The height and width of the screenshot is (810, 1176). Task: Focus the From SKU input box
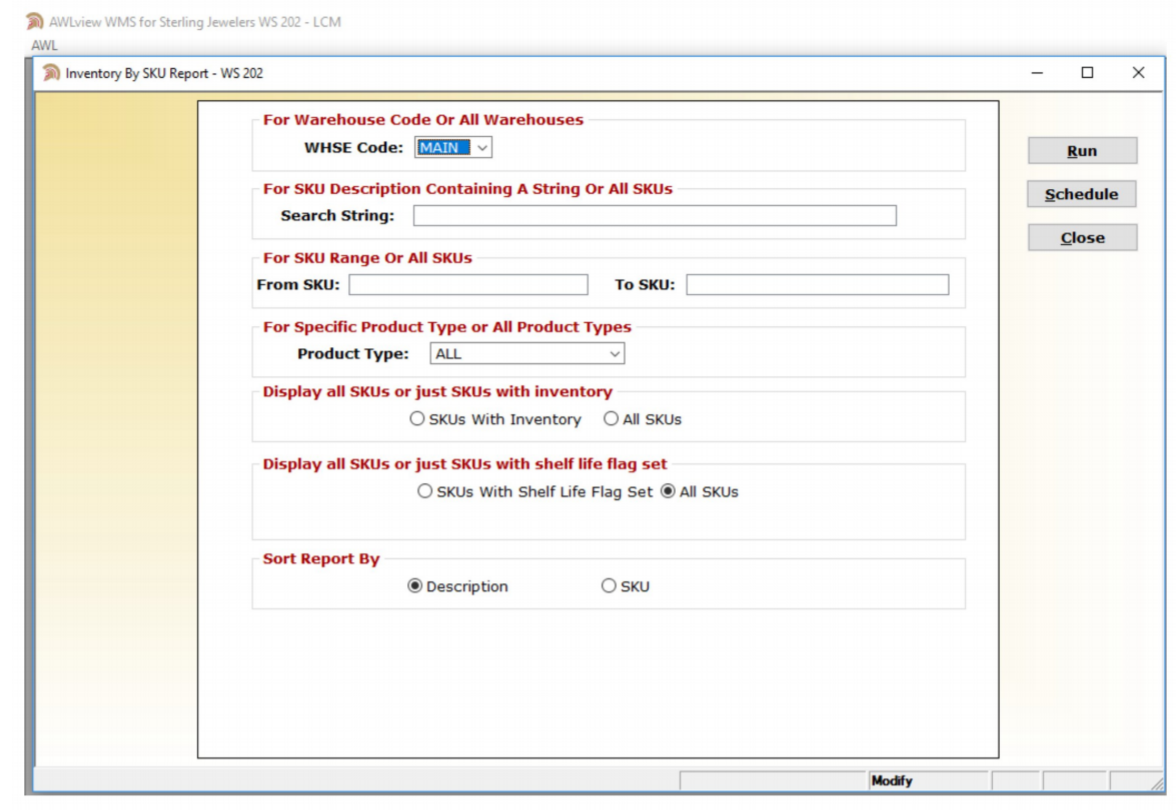468,285
